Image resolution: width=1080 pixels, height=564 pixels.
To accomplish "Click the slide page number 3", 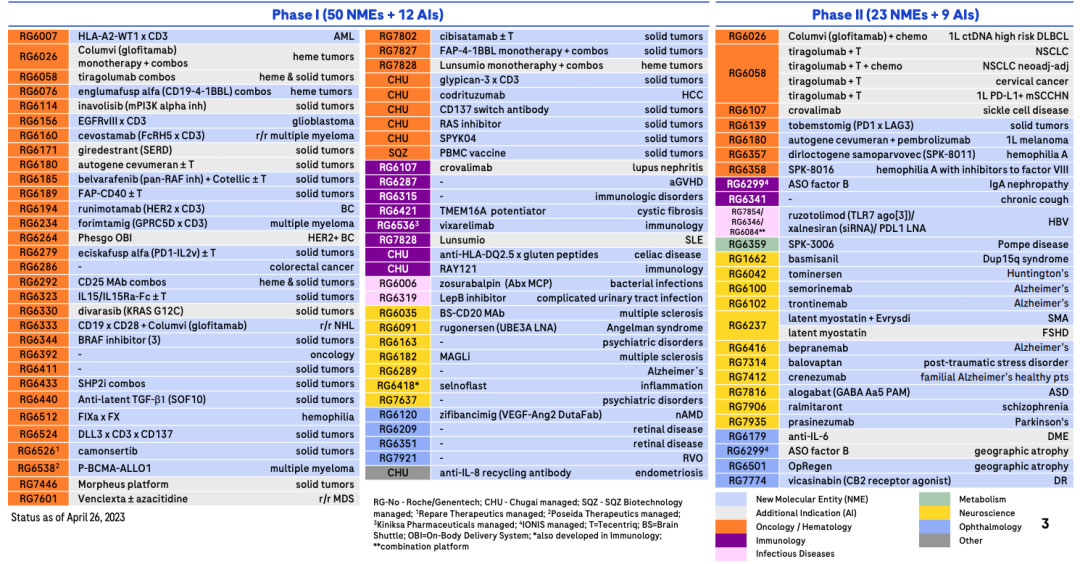I will click(1044, 522).
